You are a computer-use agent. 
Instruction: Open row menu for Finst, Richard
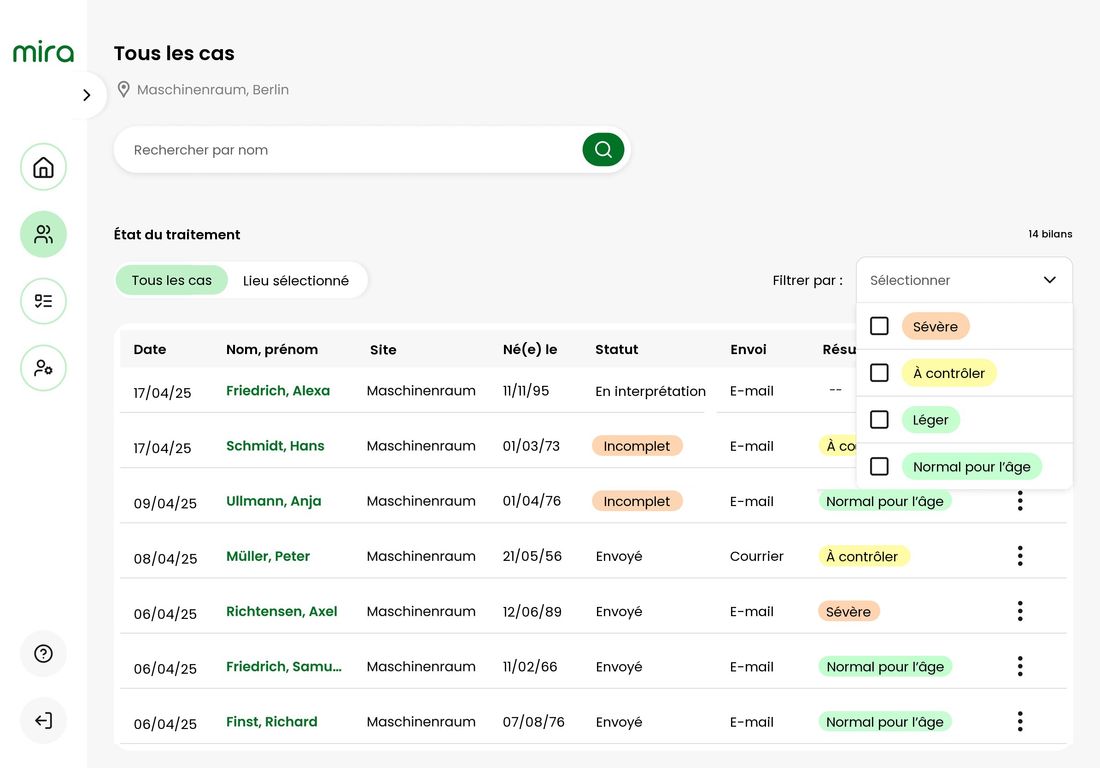(x=1020, y=721)
